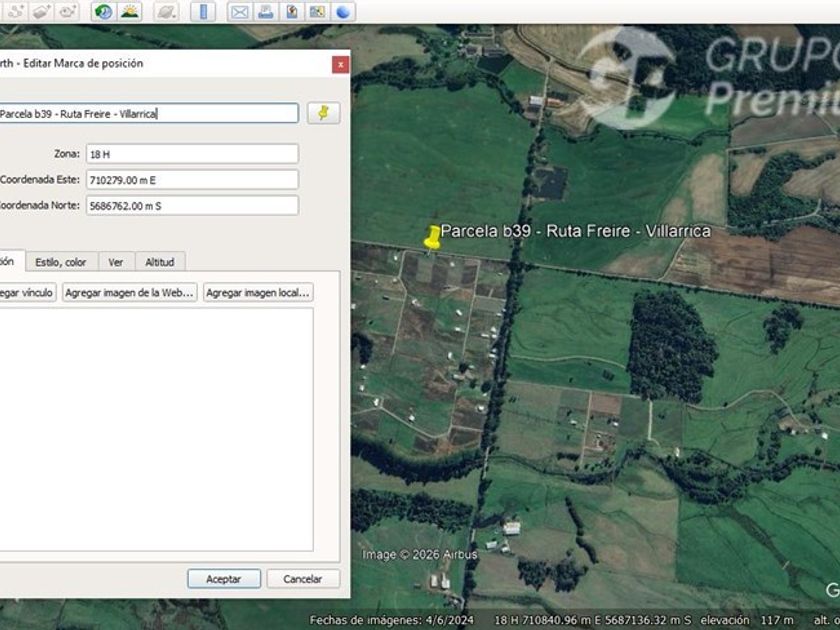Click the View in Google Maps icon
This screenshot has height=630, width=840.
coord(317,12)
